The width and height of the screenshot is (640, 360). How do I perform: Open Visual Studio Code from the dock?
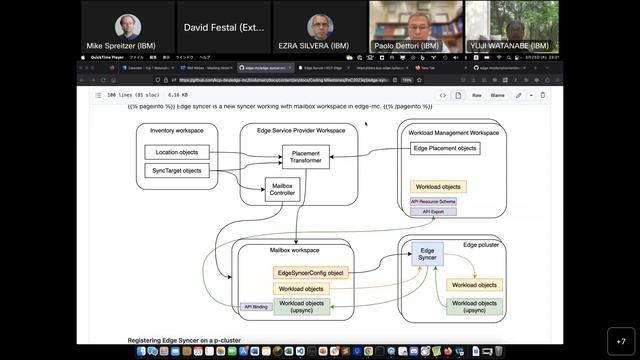pos(300,351)
